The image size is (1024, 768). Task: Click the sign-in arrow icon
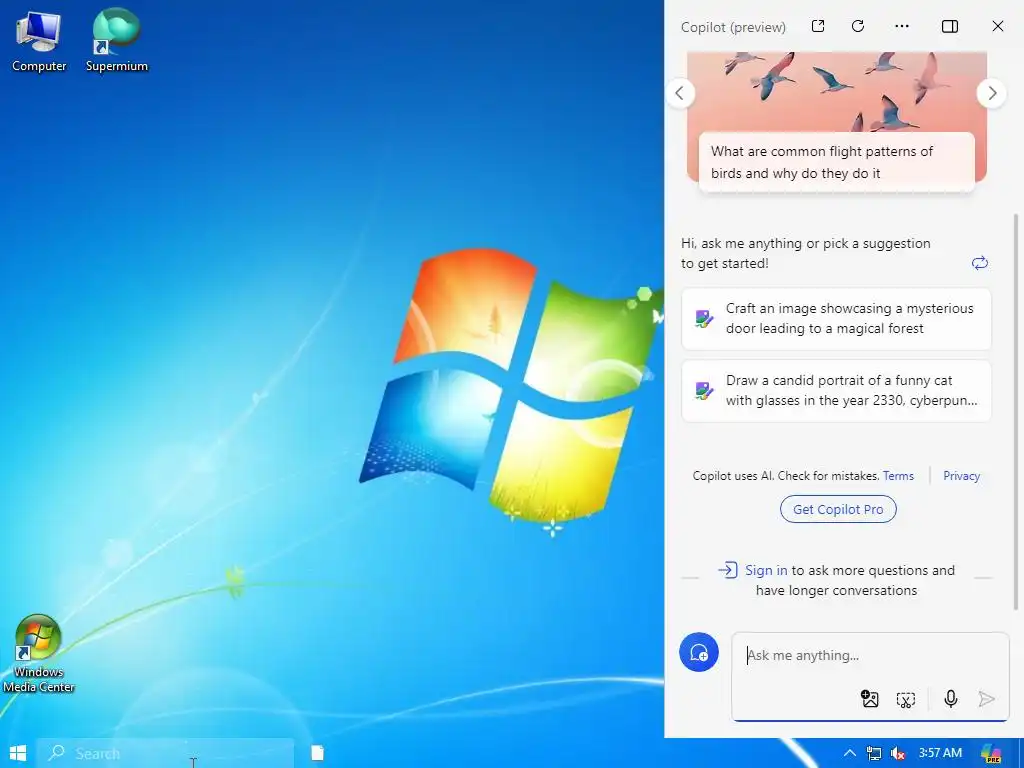tap(728, 570)
